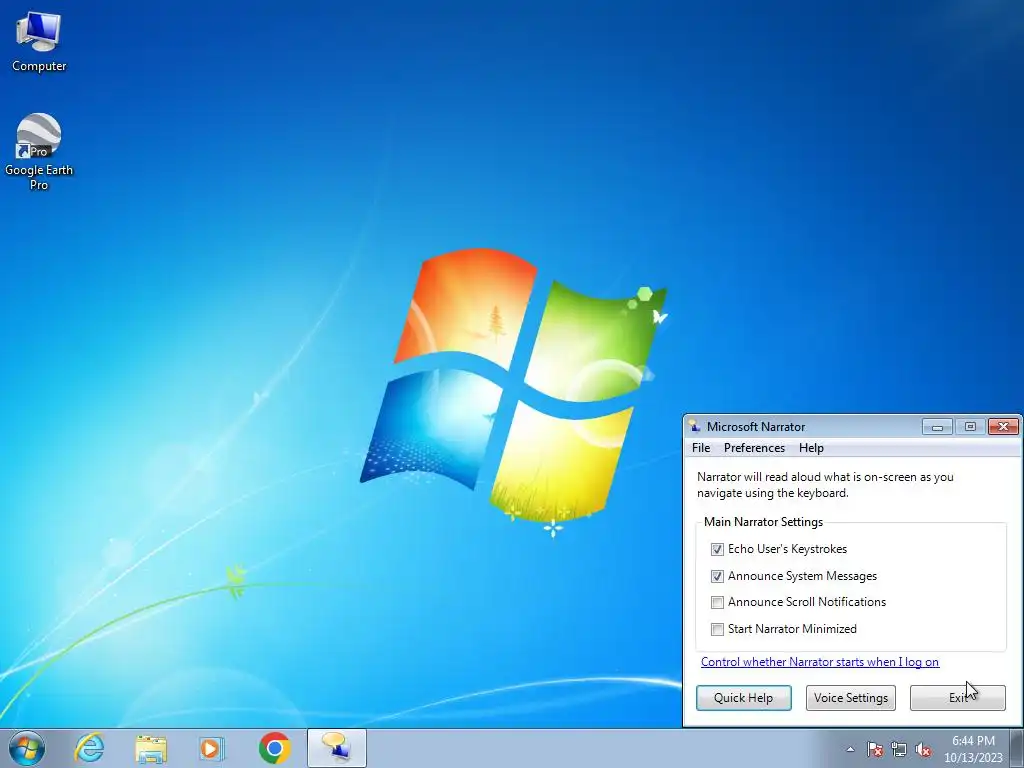The height and width of the screenshot is (768, 1024).
Task: Click the Quick Help button
Action: pos(743,697)
